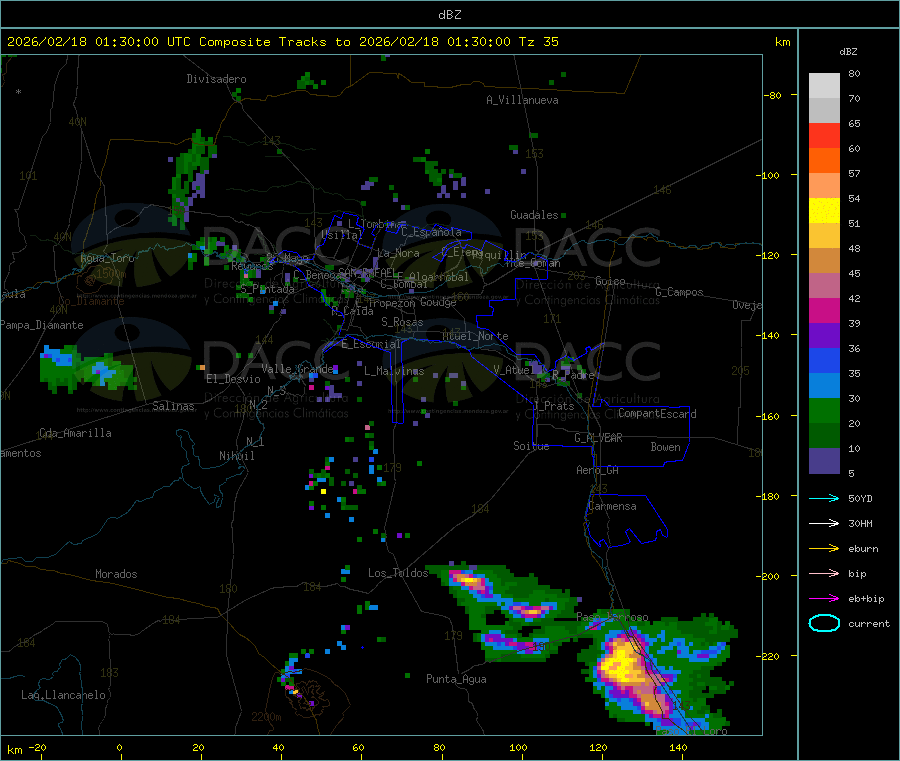Click the Pampa_Diamante map label

[42, 325]
